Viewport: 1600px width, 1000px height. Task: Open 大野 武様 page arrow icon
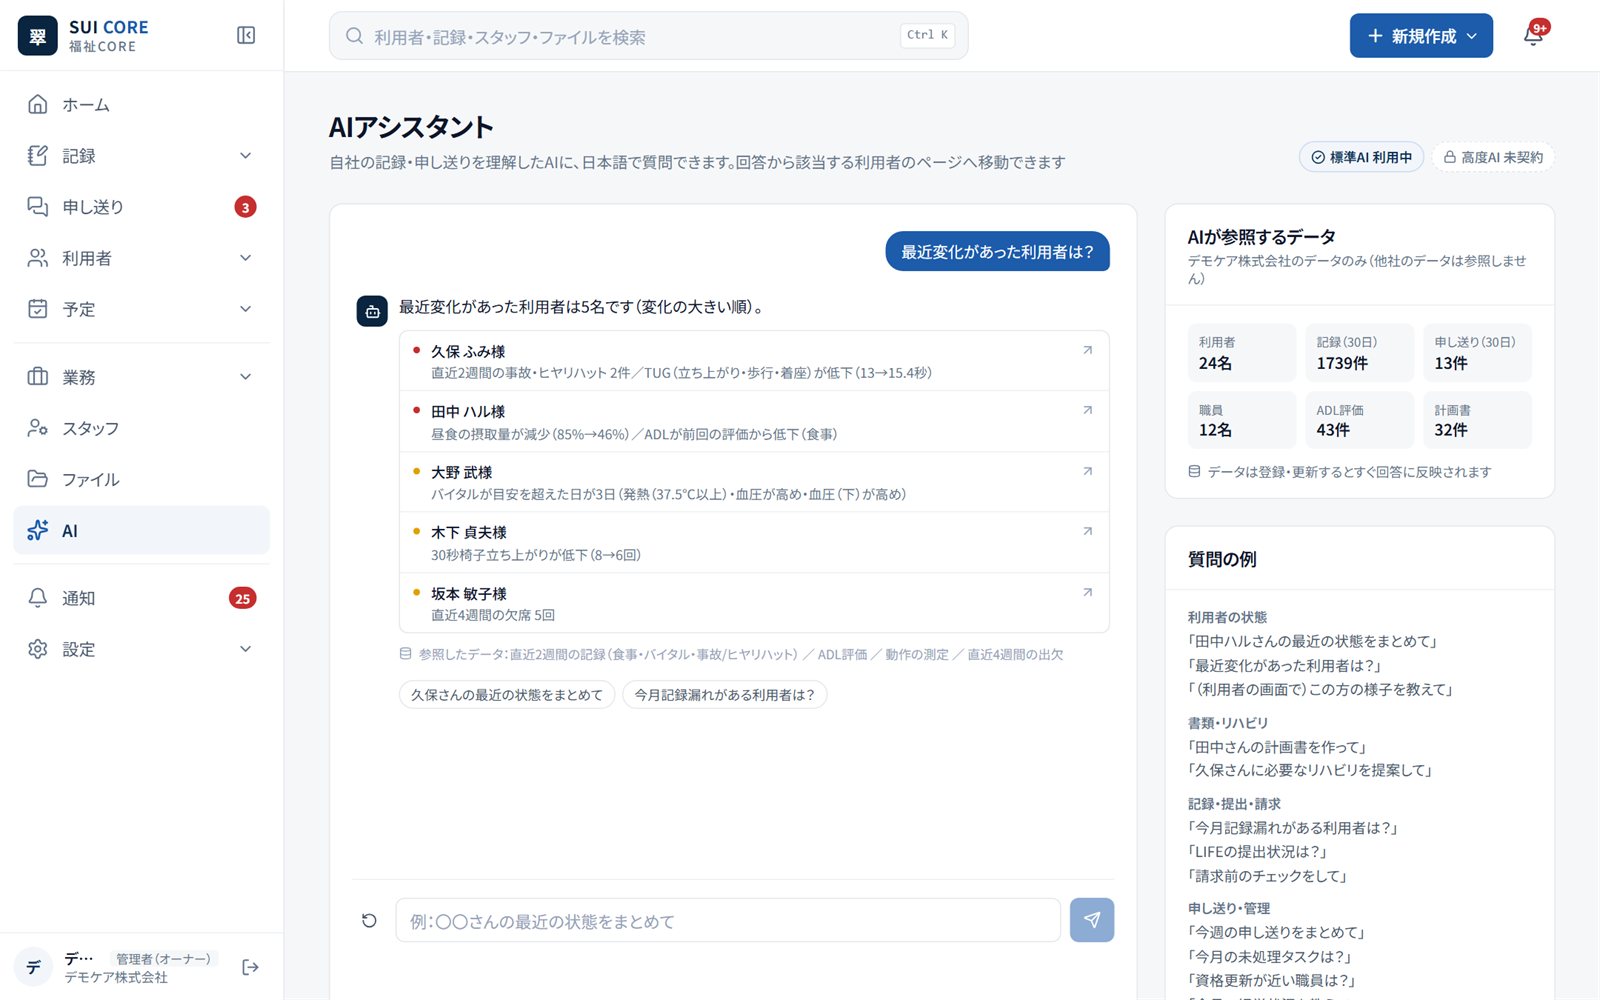pos(1087,471)
